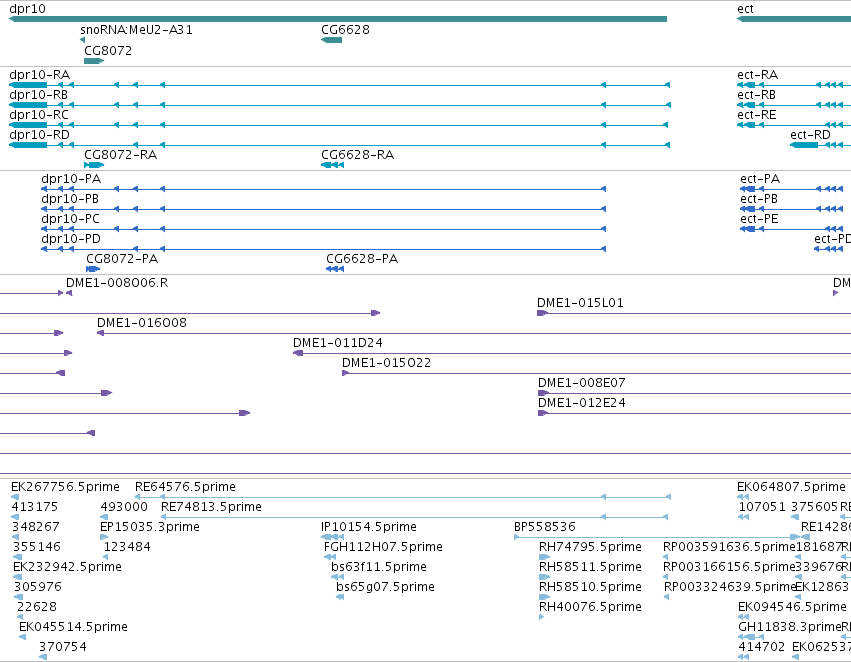The height and width of the screenshot is (662, 851).
Task: Click the ect gene label
Action: [x=745, y=9]
